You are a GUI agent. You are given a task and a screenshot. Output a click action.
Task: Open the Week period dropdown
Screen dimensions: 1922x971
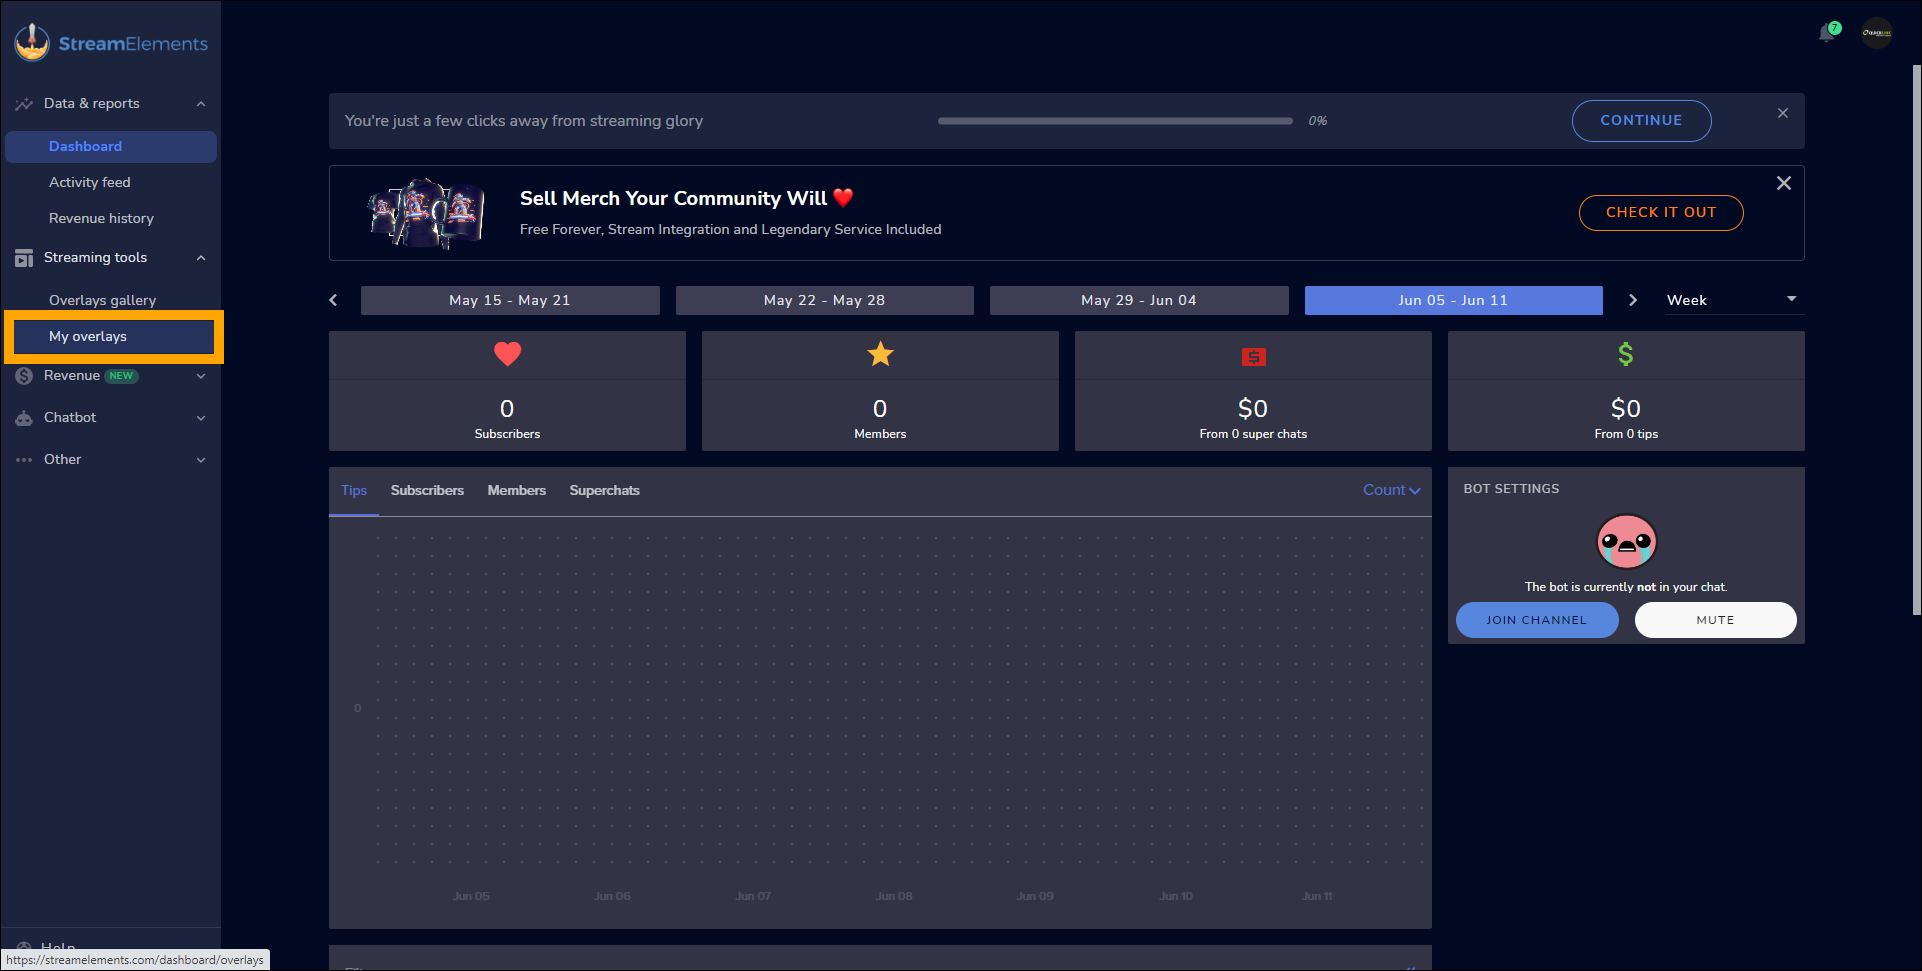tap(1732, 300)
